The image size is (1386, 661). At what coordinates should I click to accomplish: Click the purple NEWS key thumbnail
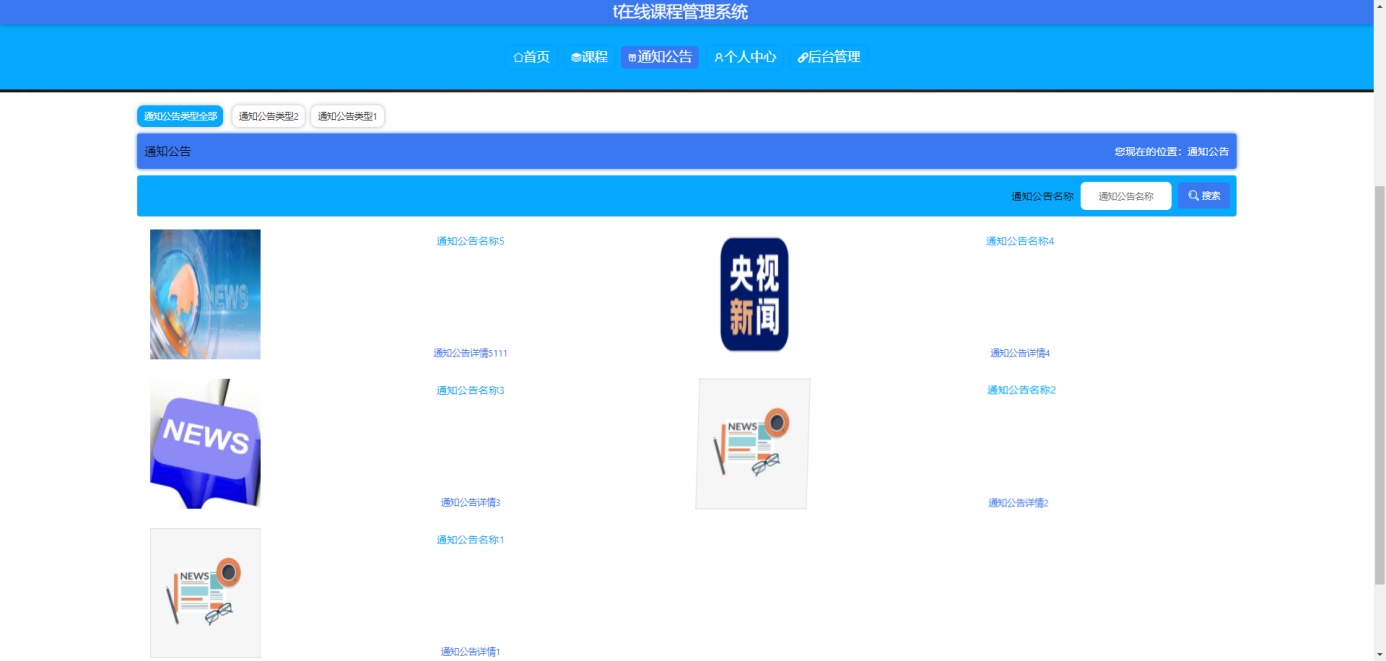pyautogui.click(x=205, y=443)
